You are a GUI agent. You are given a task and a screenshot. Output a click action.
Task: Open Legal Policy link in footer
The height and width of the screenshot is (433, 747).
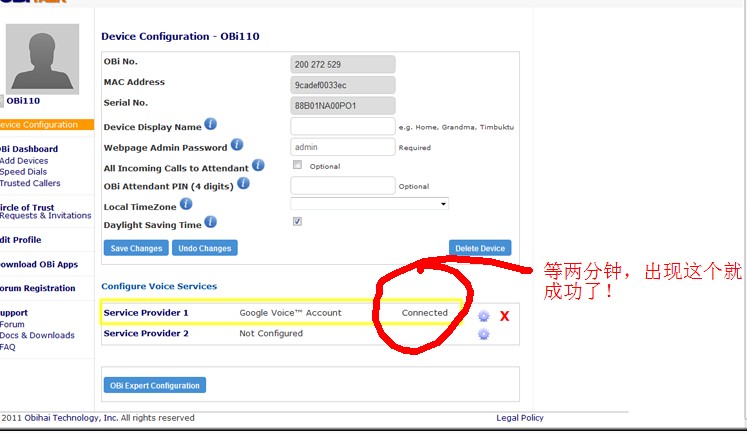520,418
